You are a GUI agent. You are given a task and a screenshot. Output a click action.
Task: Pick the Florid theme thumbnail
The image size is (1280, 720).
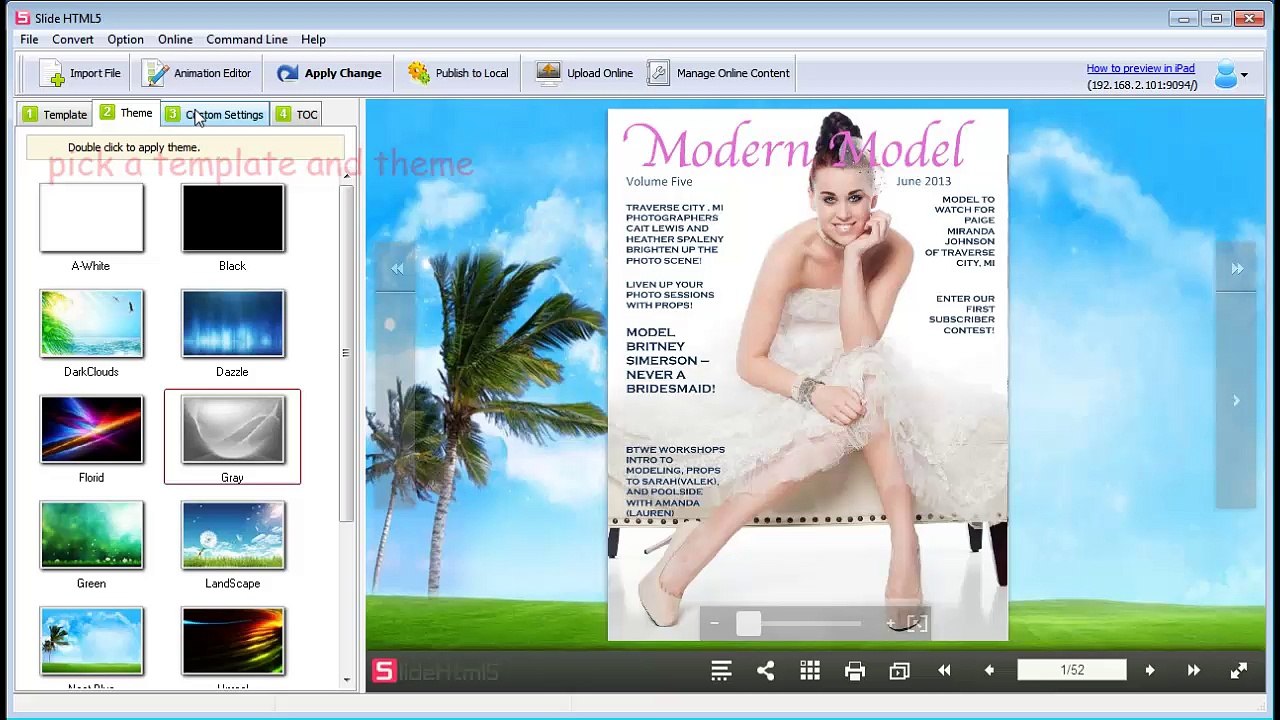(x=91, y=430)
